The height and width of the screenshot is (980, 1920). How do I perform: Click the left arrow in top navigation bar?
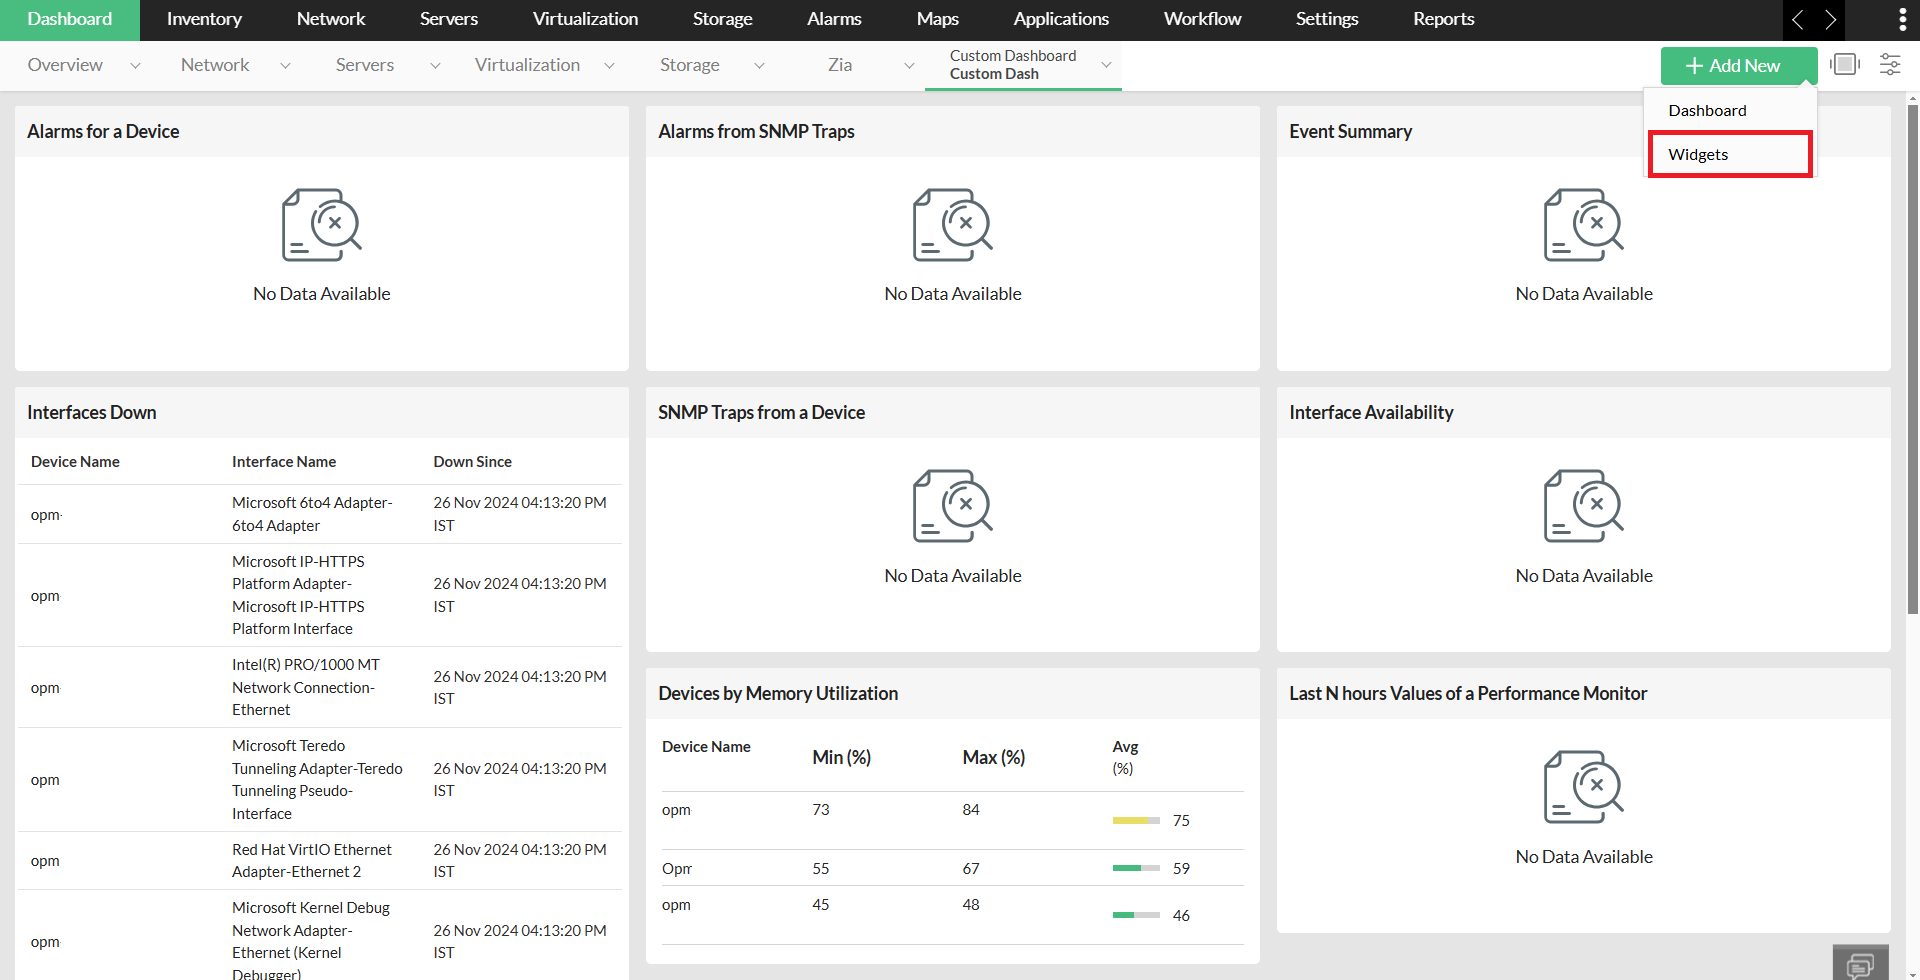click(1798, 20)
